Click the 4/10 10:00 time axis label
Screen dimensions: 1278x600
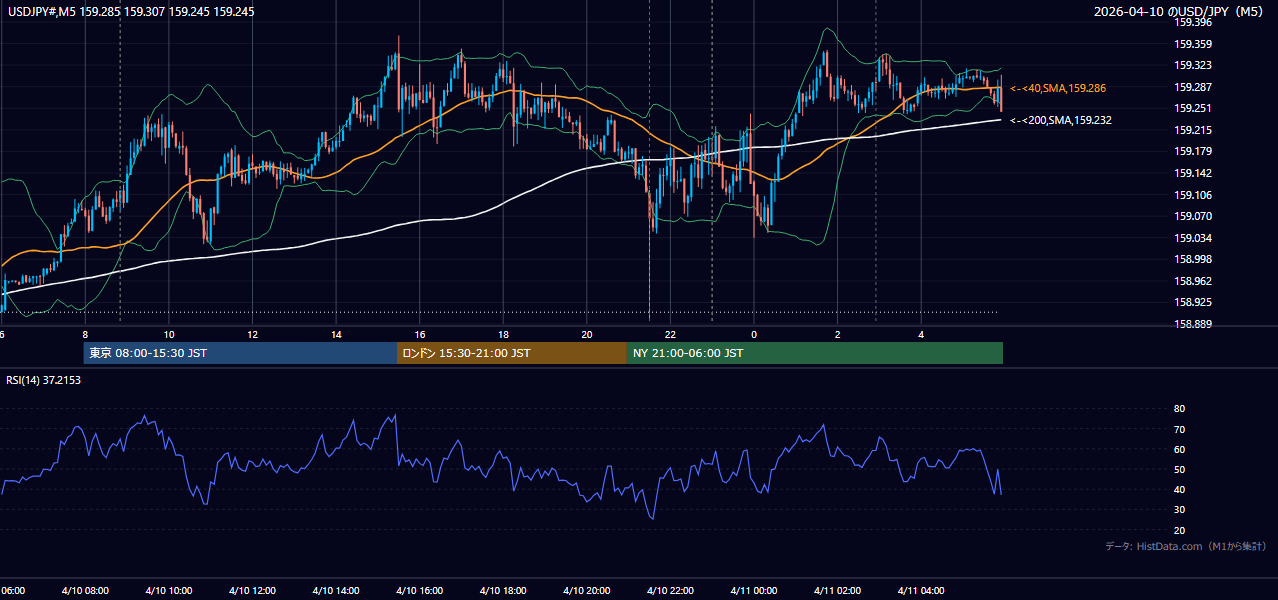(169, 591)
